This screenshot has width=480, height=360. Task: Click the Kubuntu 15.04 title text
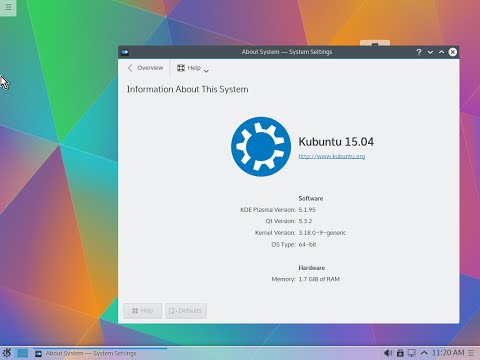click(x=336, y=142)
